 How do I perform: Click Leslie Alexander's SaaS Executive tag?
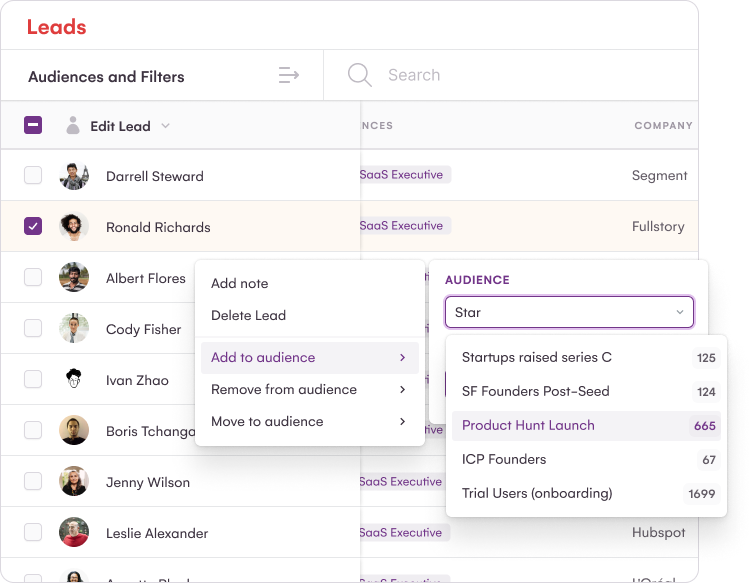404,532
